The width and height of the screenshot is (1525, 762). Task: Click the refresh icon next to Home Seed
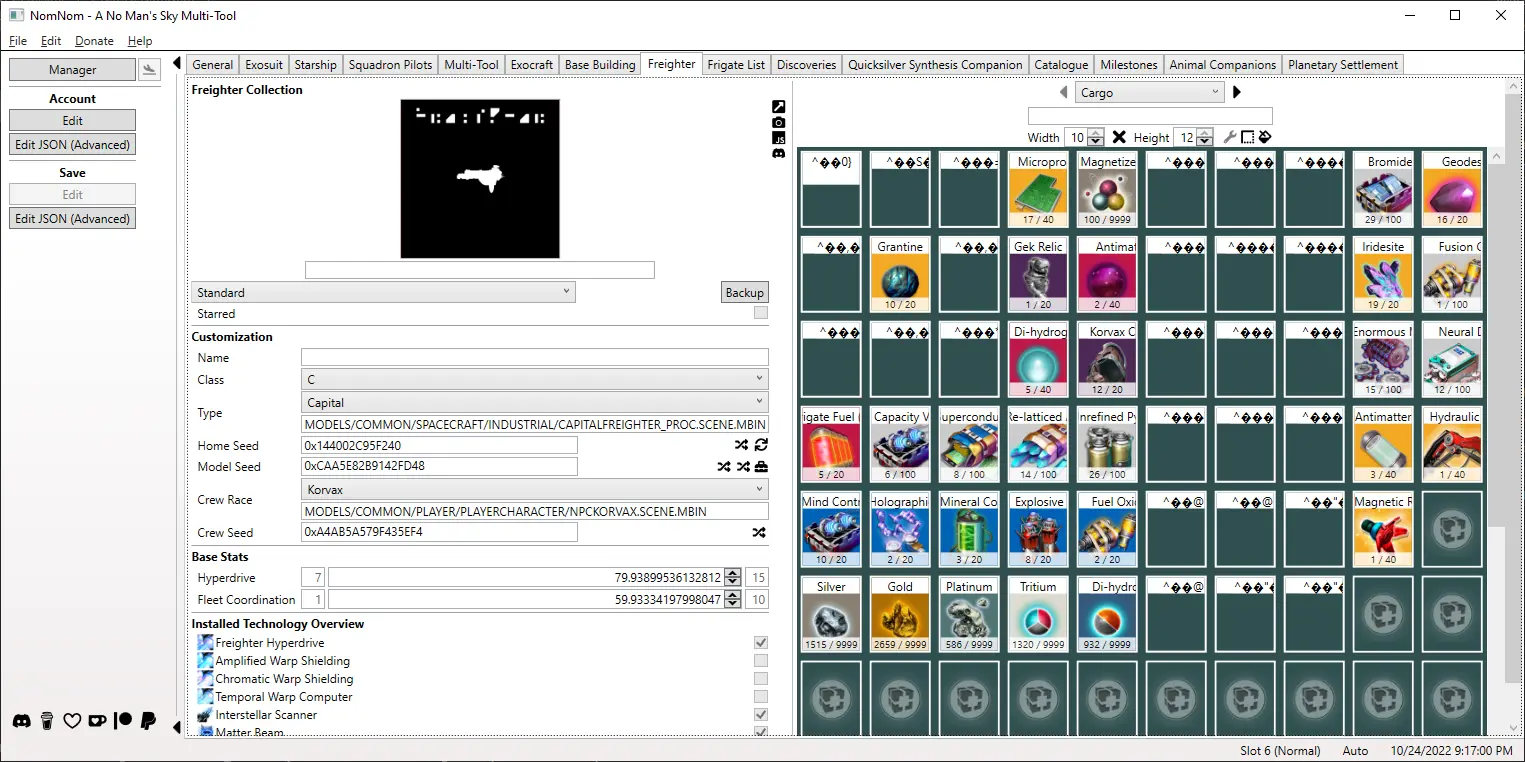pyautogui.click(x=761, y=445)
